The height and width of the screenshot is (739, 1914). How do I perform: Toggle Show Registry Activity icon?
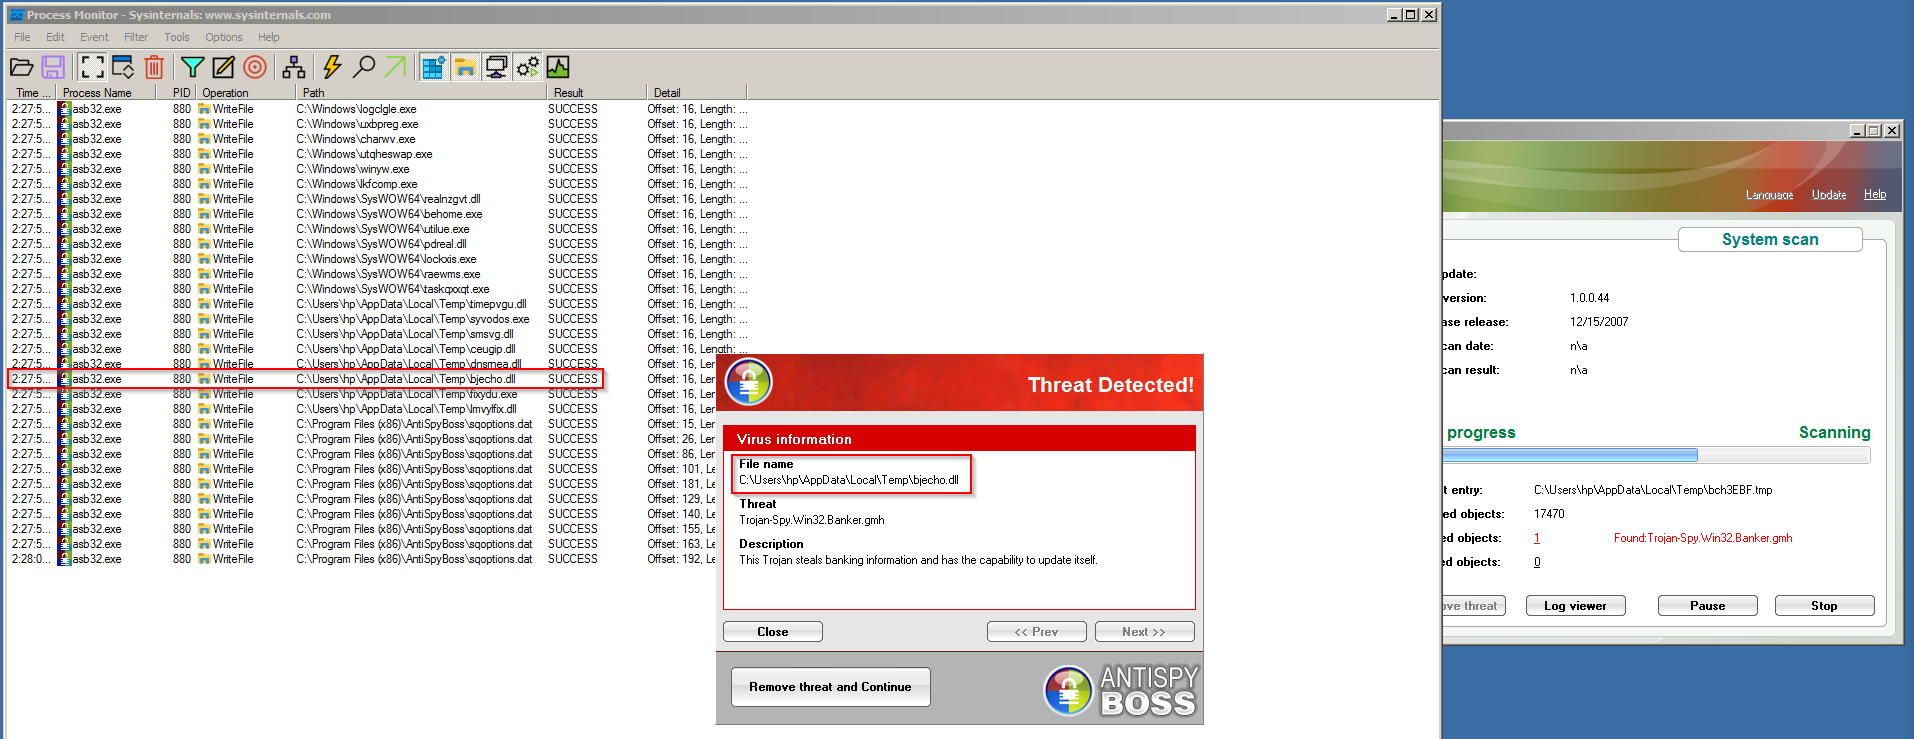click(x=433, y=67)
